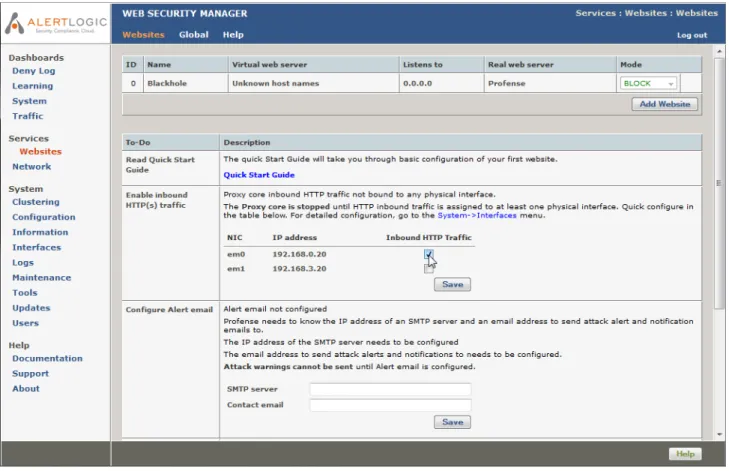
Task: Enable em1 inbound HTTP traffic checkbox
Action: pos(428,269)
